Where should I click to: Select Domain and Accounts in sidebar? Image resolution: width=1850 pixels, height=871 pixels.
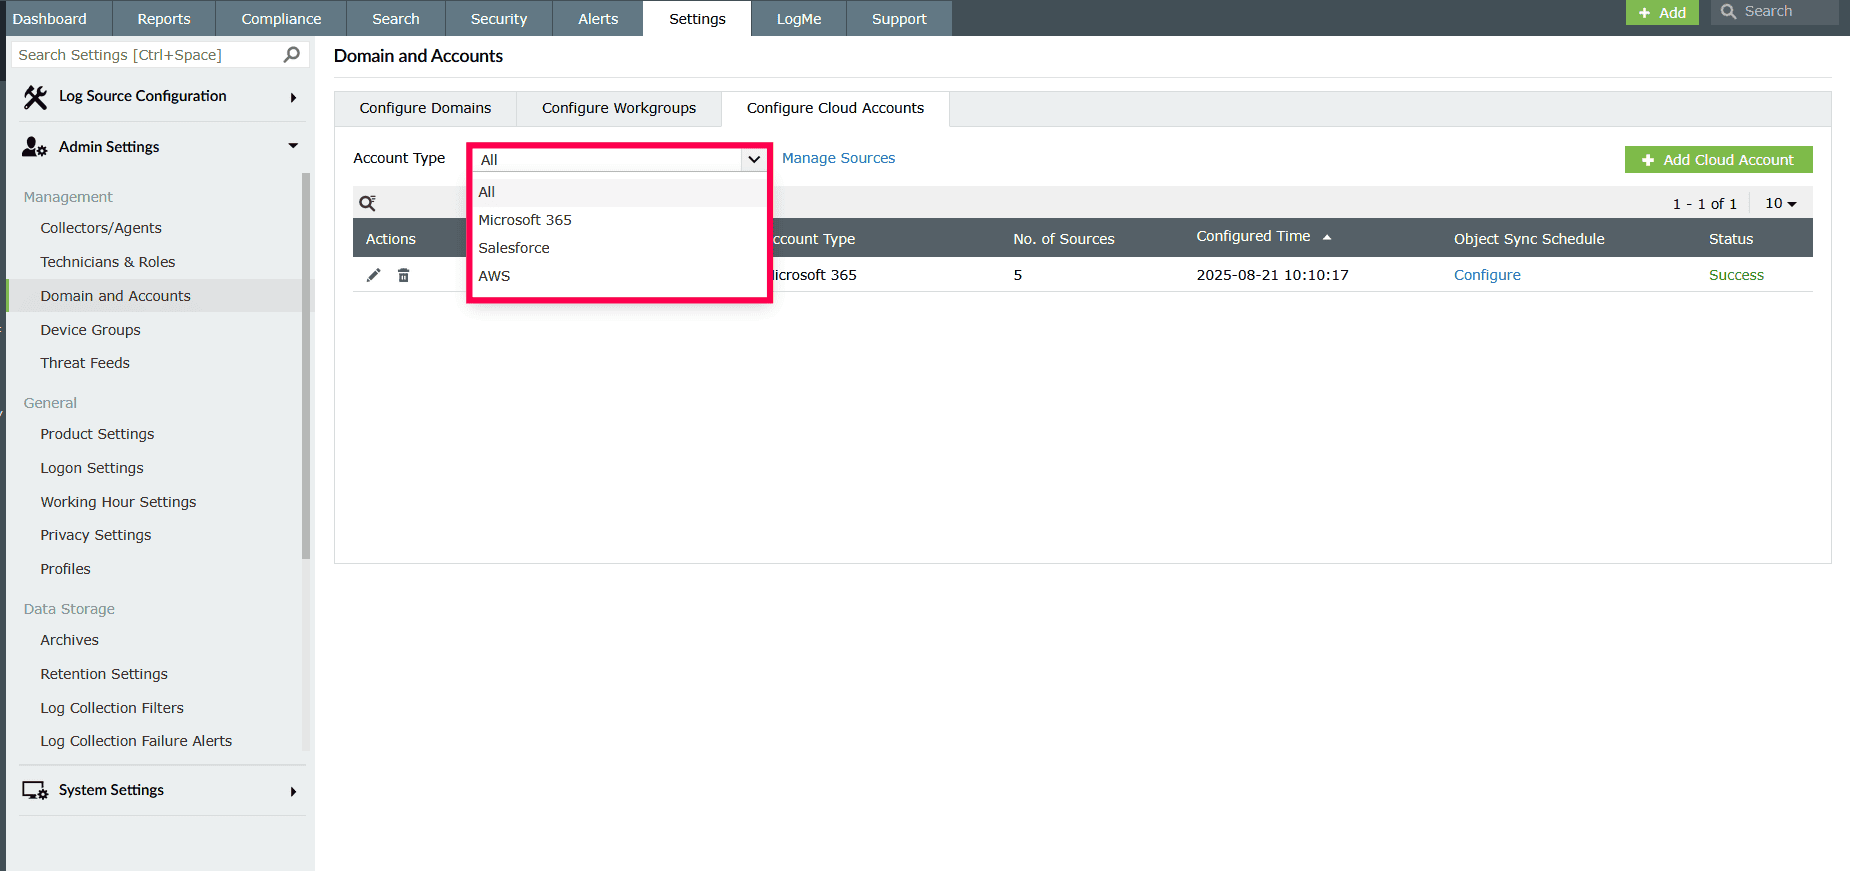(x=116, y=296)
